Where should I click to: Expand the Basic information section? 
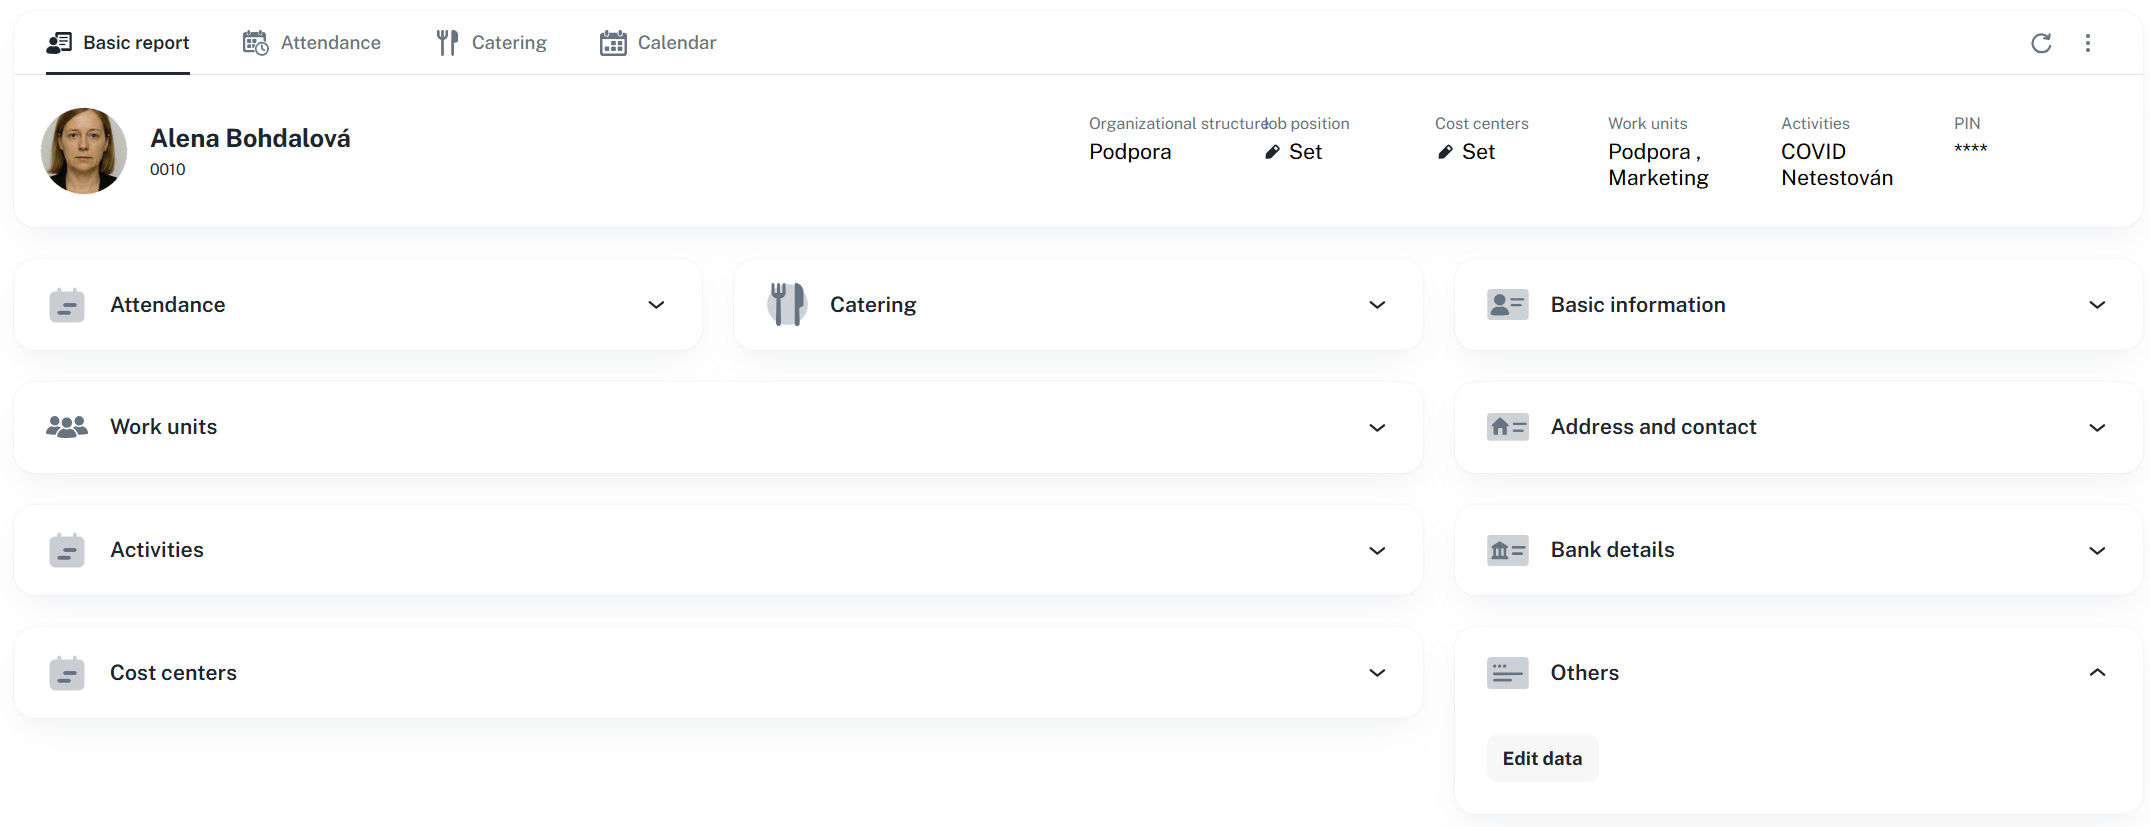2097,305
